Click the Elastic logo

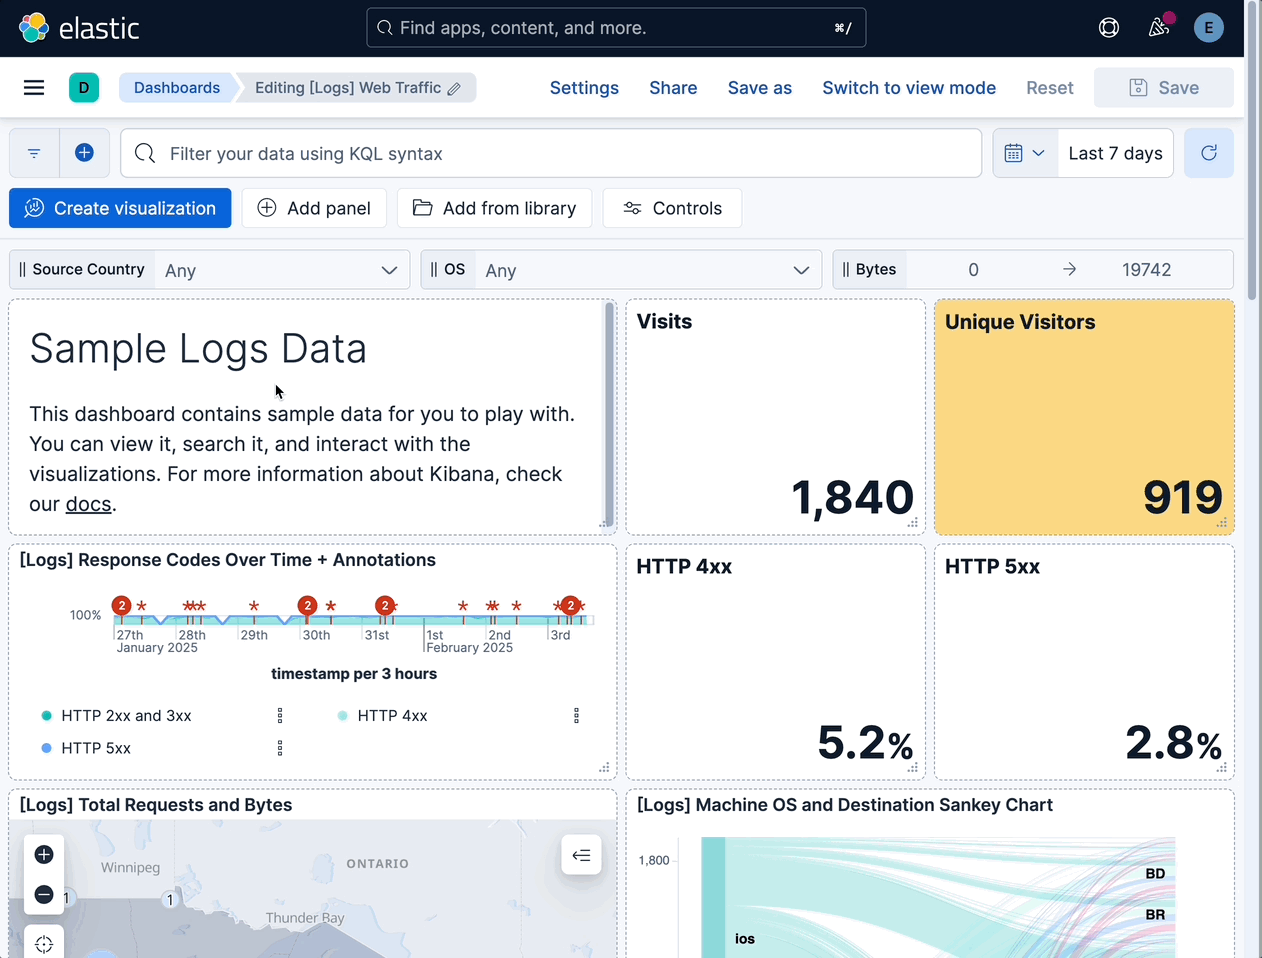tap(79, 28)
